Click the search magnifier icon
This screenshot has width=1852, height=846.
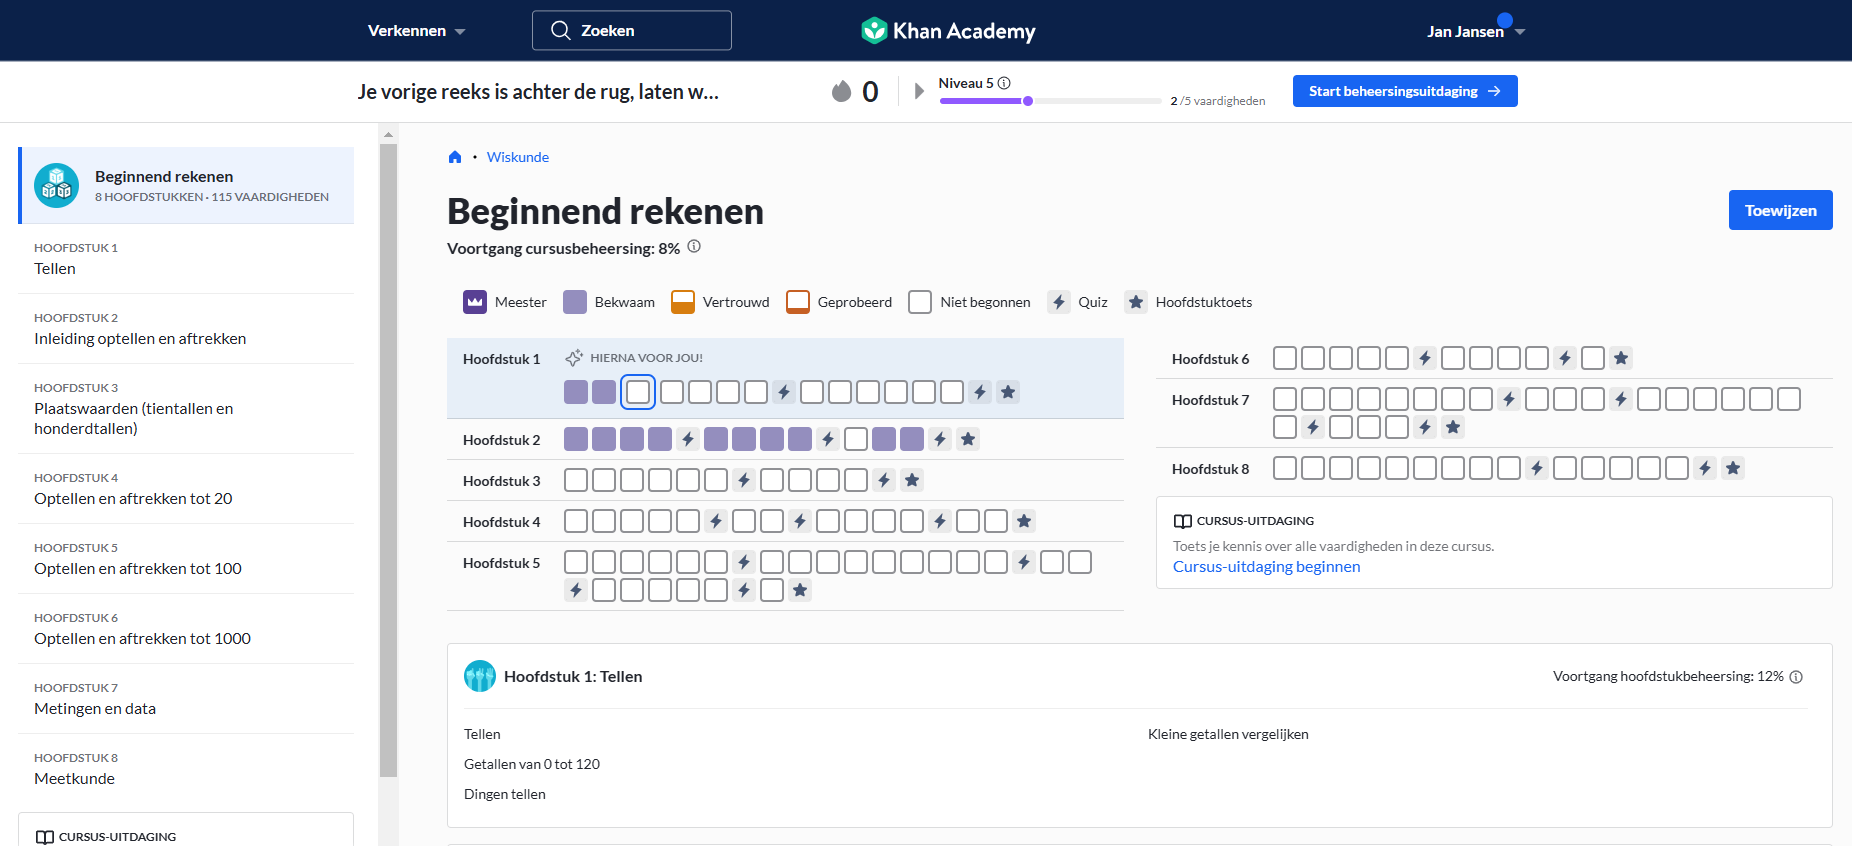(x=561, y=30)
